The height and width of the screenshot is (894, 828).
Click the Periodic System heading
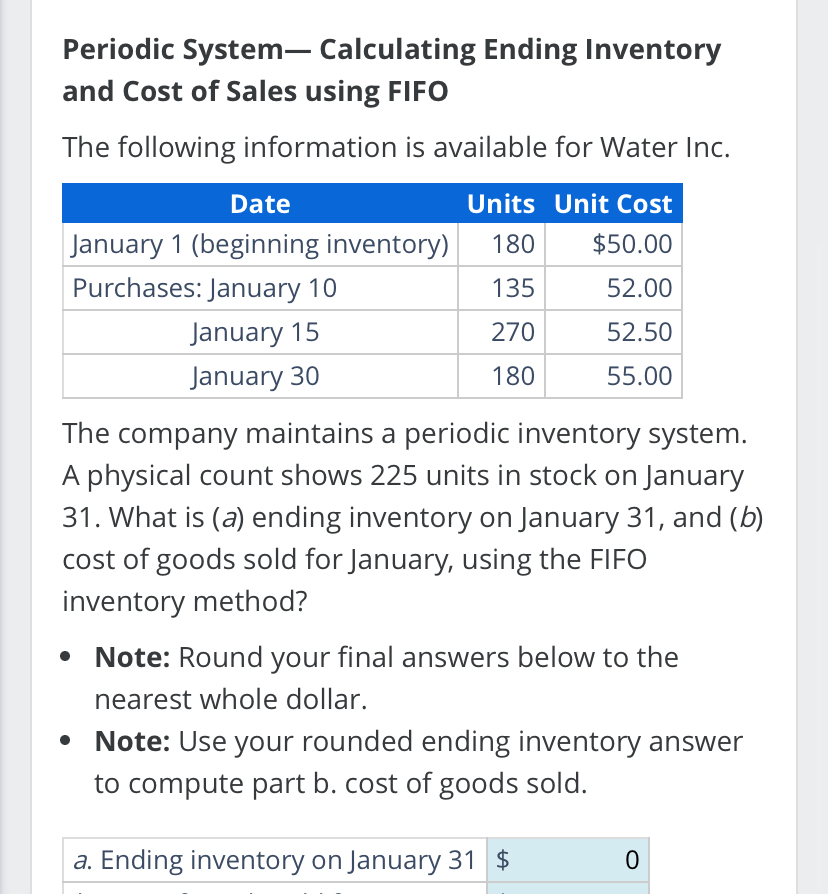[x=390, y=70]
